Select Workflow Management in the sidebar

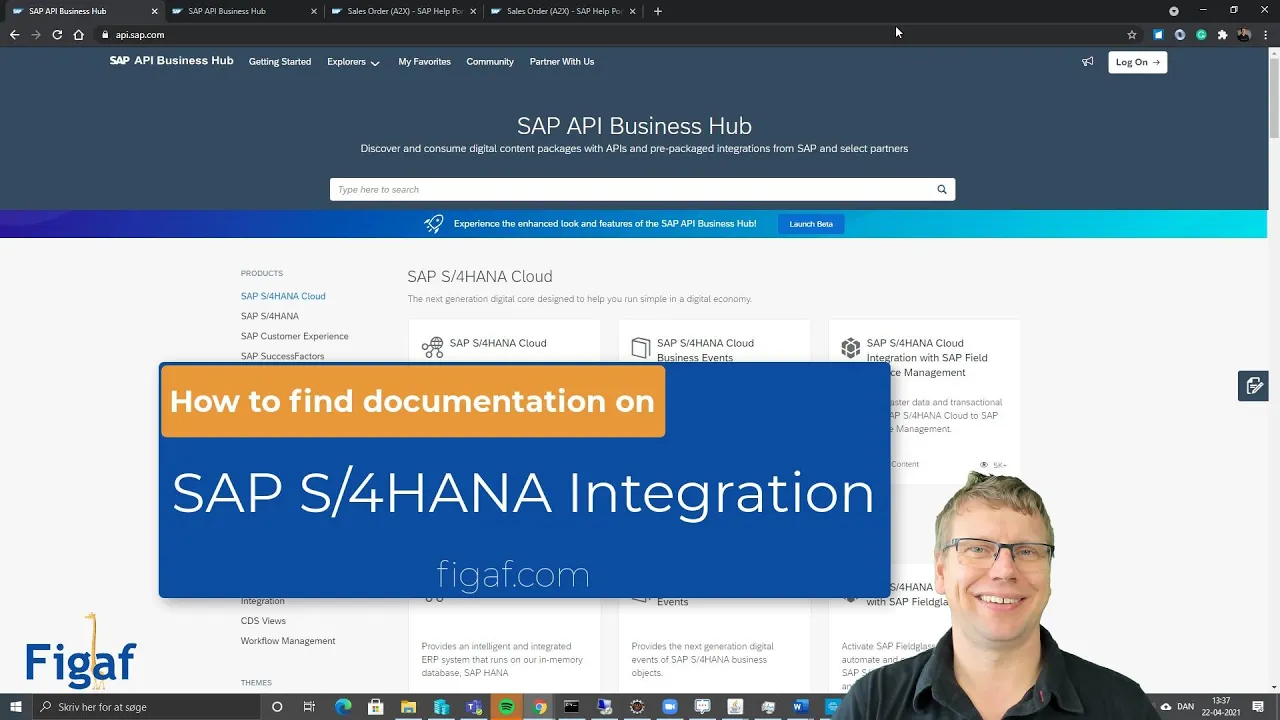(x=288, y=641)
